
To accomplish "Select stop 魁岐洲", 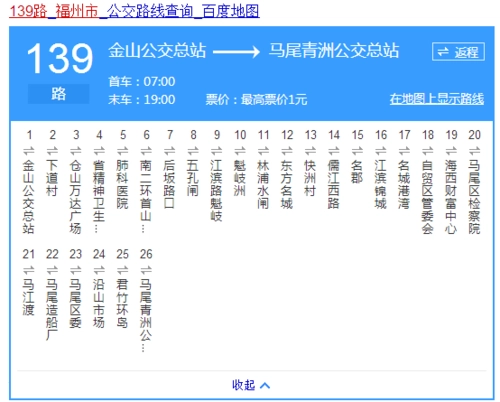I will (x=240, y=178).
